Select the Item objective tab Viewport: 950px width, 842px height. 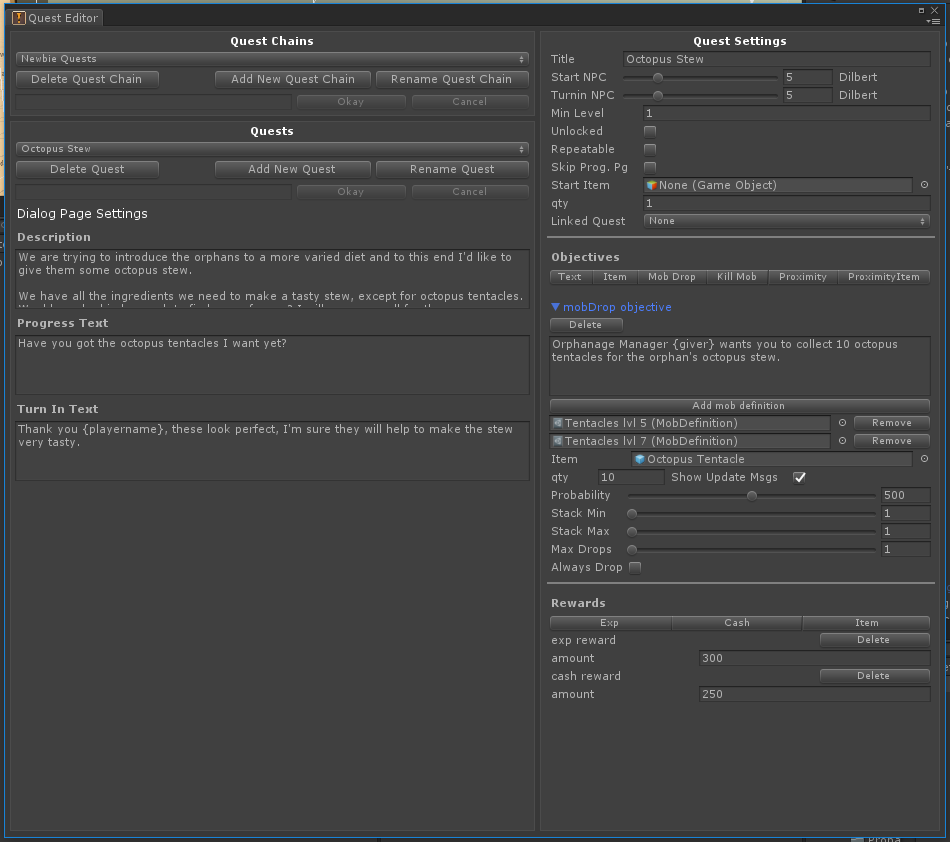pyautogui.click(x=614, y=277)
